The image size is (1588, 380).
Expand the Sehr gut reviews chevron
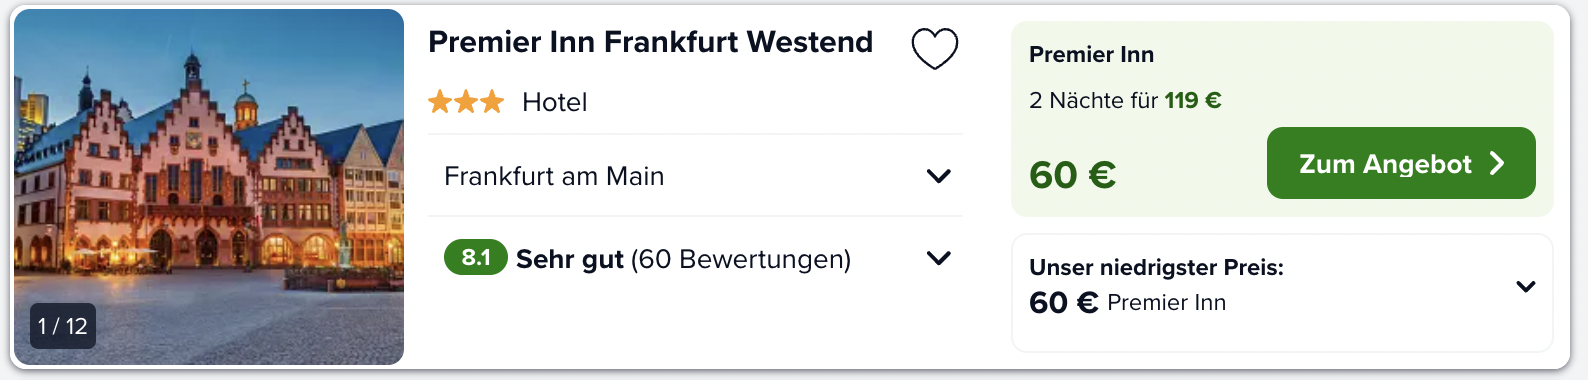938,258
